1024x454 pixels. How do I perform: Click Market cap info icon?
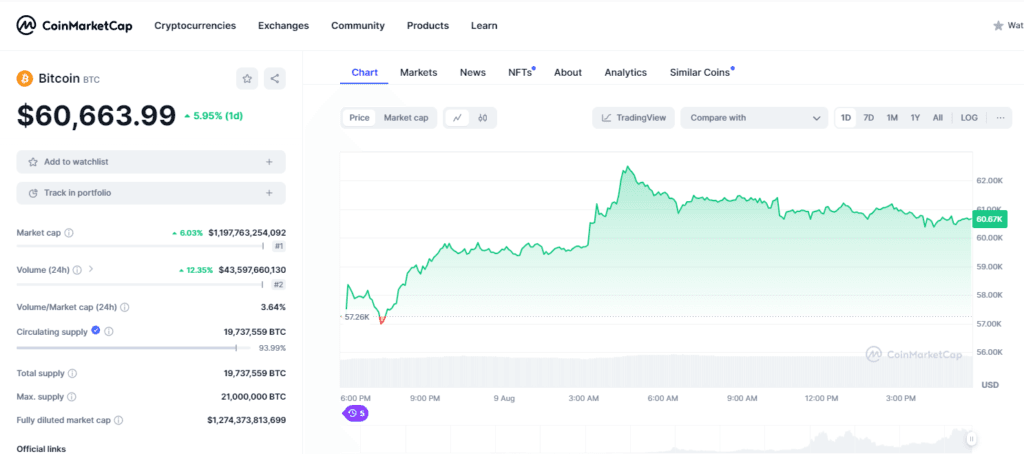pos(69,233)
